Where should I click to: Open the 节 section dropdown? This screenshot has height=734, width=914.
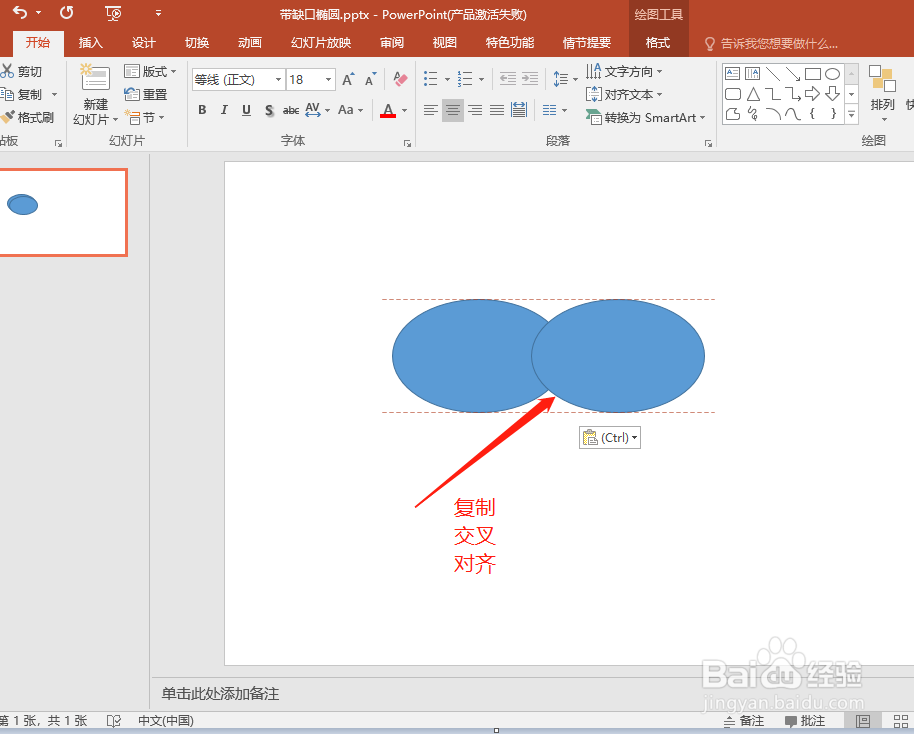point(145,117)
